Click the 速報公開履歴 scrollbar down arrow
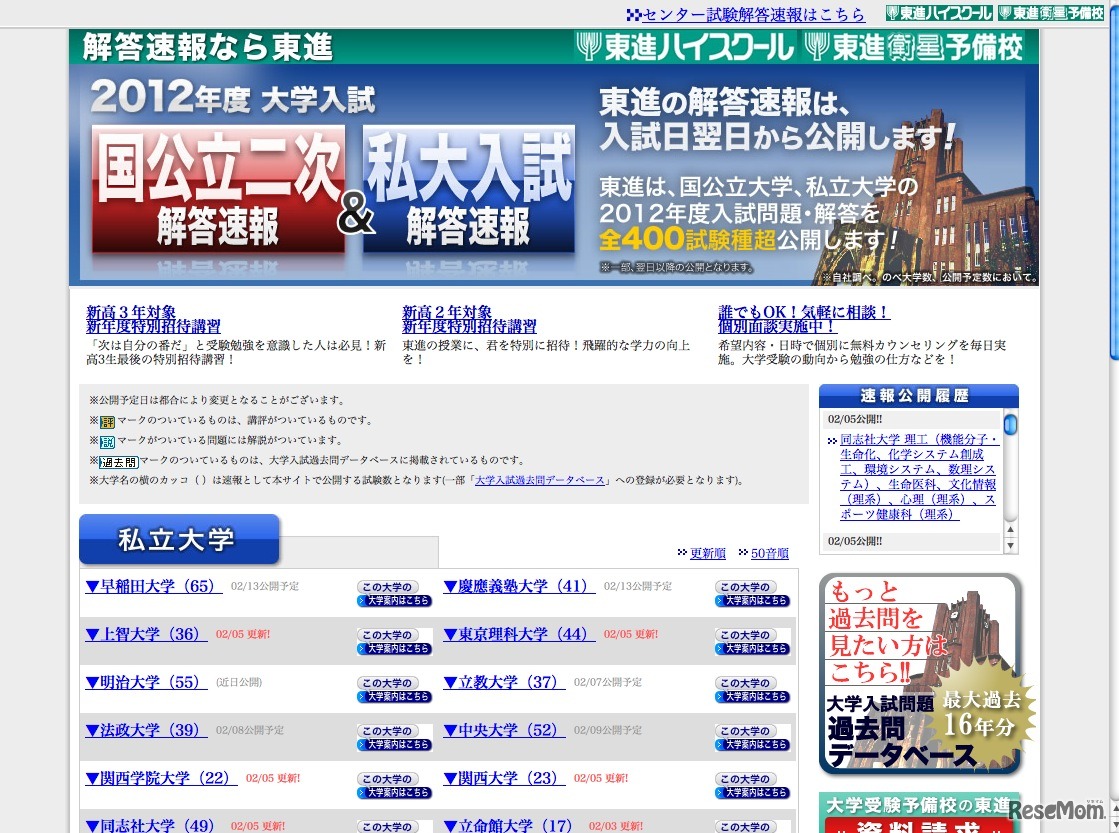The image size is (1119, 833). 1011,545
